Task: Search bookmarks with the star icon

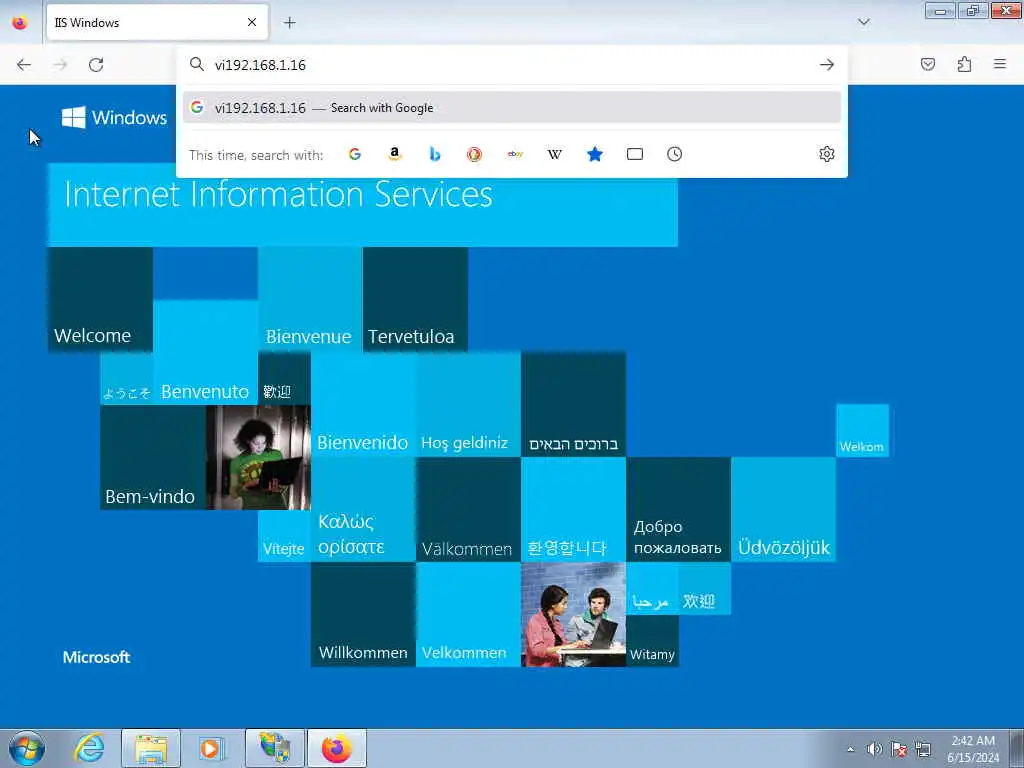Action: click(x=595, y=154)
